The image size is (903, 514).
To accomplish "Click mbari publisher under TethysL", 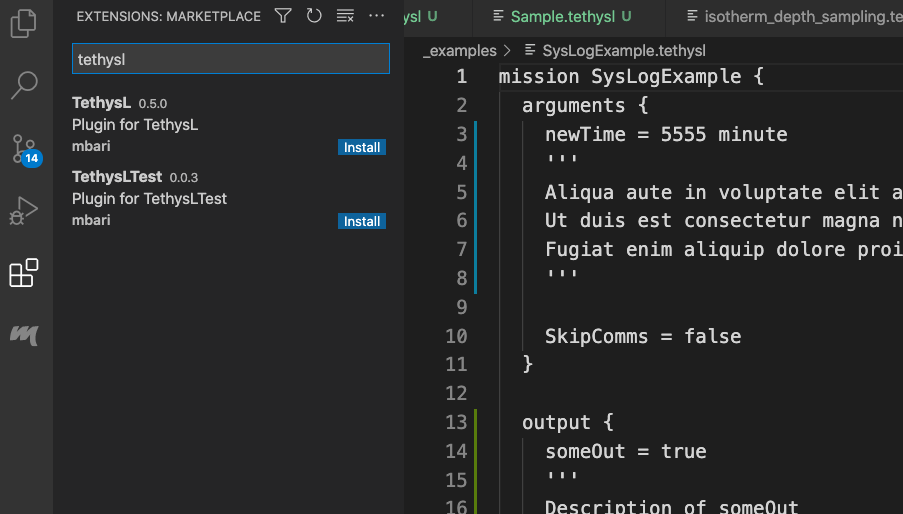I will pyautogui.click(x=91, y=146).
